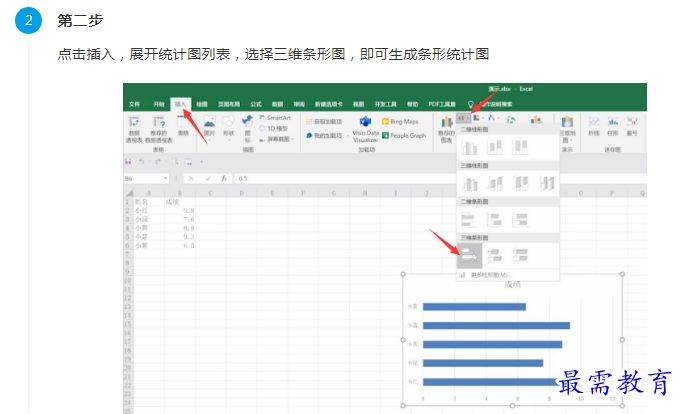Select the plain 3D column chart
The height and width of the screenshot is (414, 680).
pos(546,184)
